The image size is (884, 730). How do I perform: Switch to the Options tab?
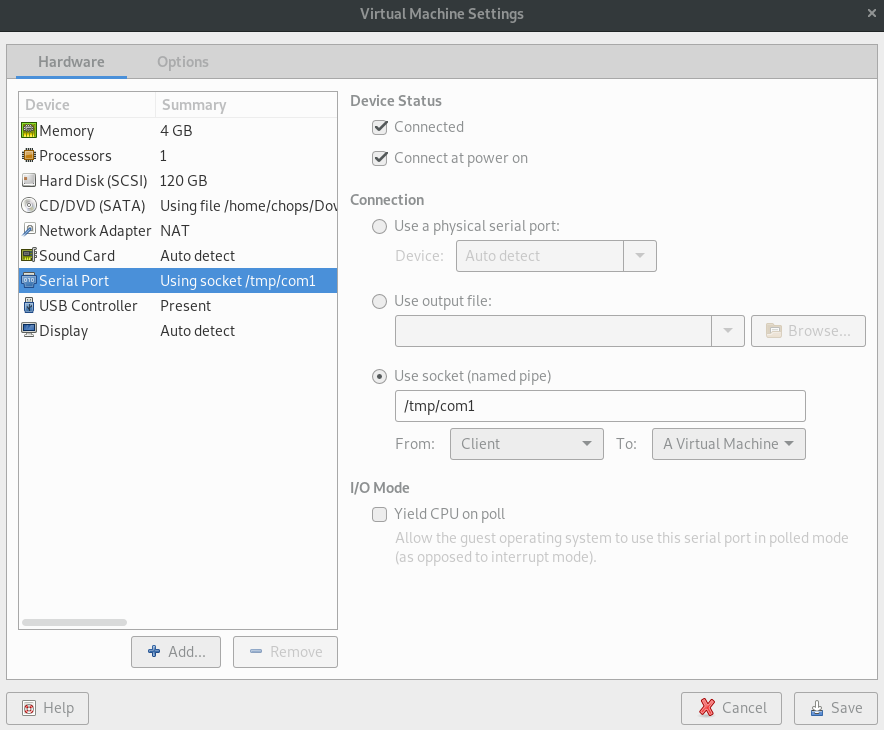click(x=183, y=62)
